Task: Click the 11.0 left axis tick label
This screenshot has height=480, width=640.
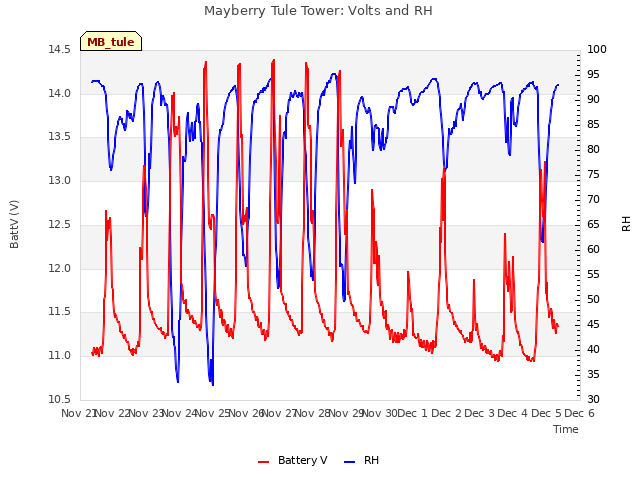Action: pos(59,356)
